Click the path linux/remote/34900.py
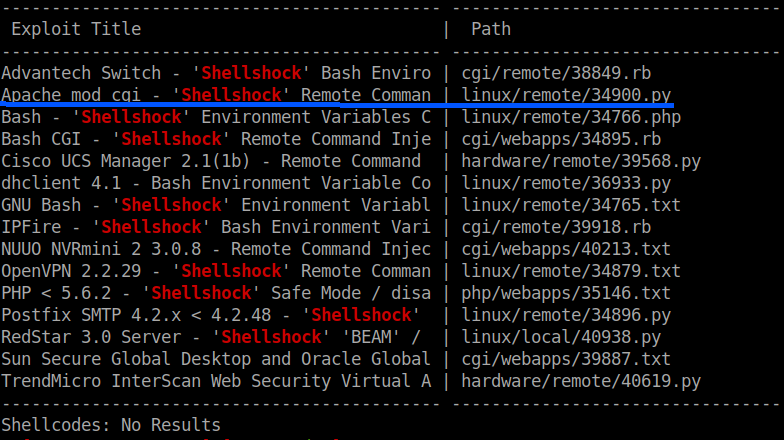Screen dimensions: 784x440 tap(566, 95)
